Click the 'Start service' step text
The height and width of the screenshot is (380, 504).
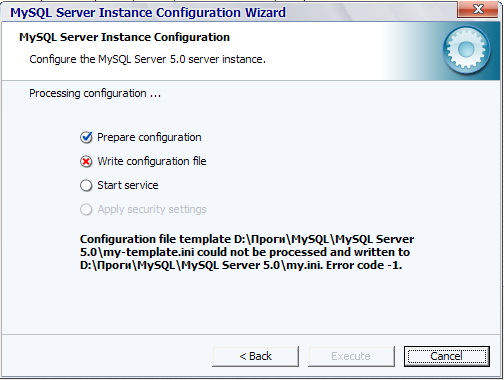128,185
